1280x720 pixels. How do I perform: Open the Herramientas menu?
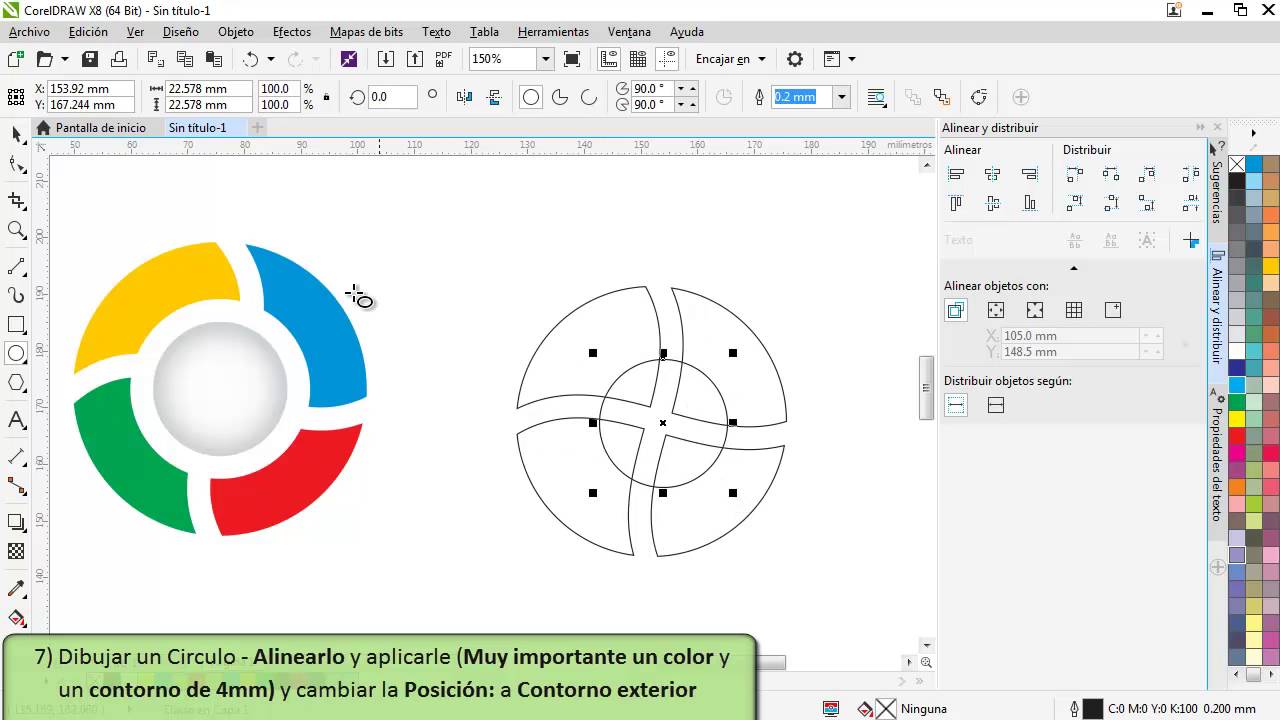pos(553,32)
